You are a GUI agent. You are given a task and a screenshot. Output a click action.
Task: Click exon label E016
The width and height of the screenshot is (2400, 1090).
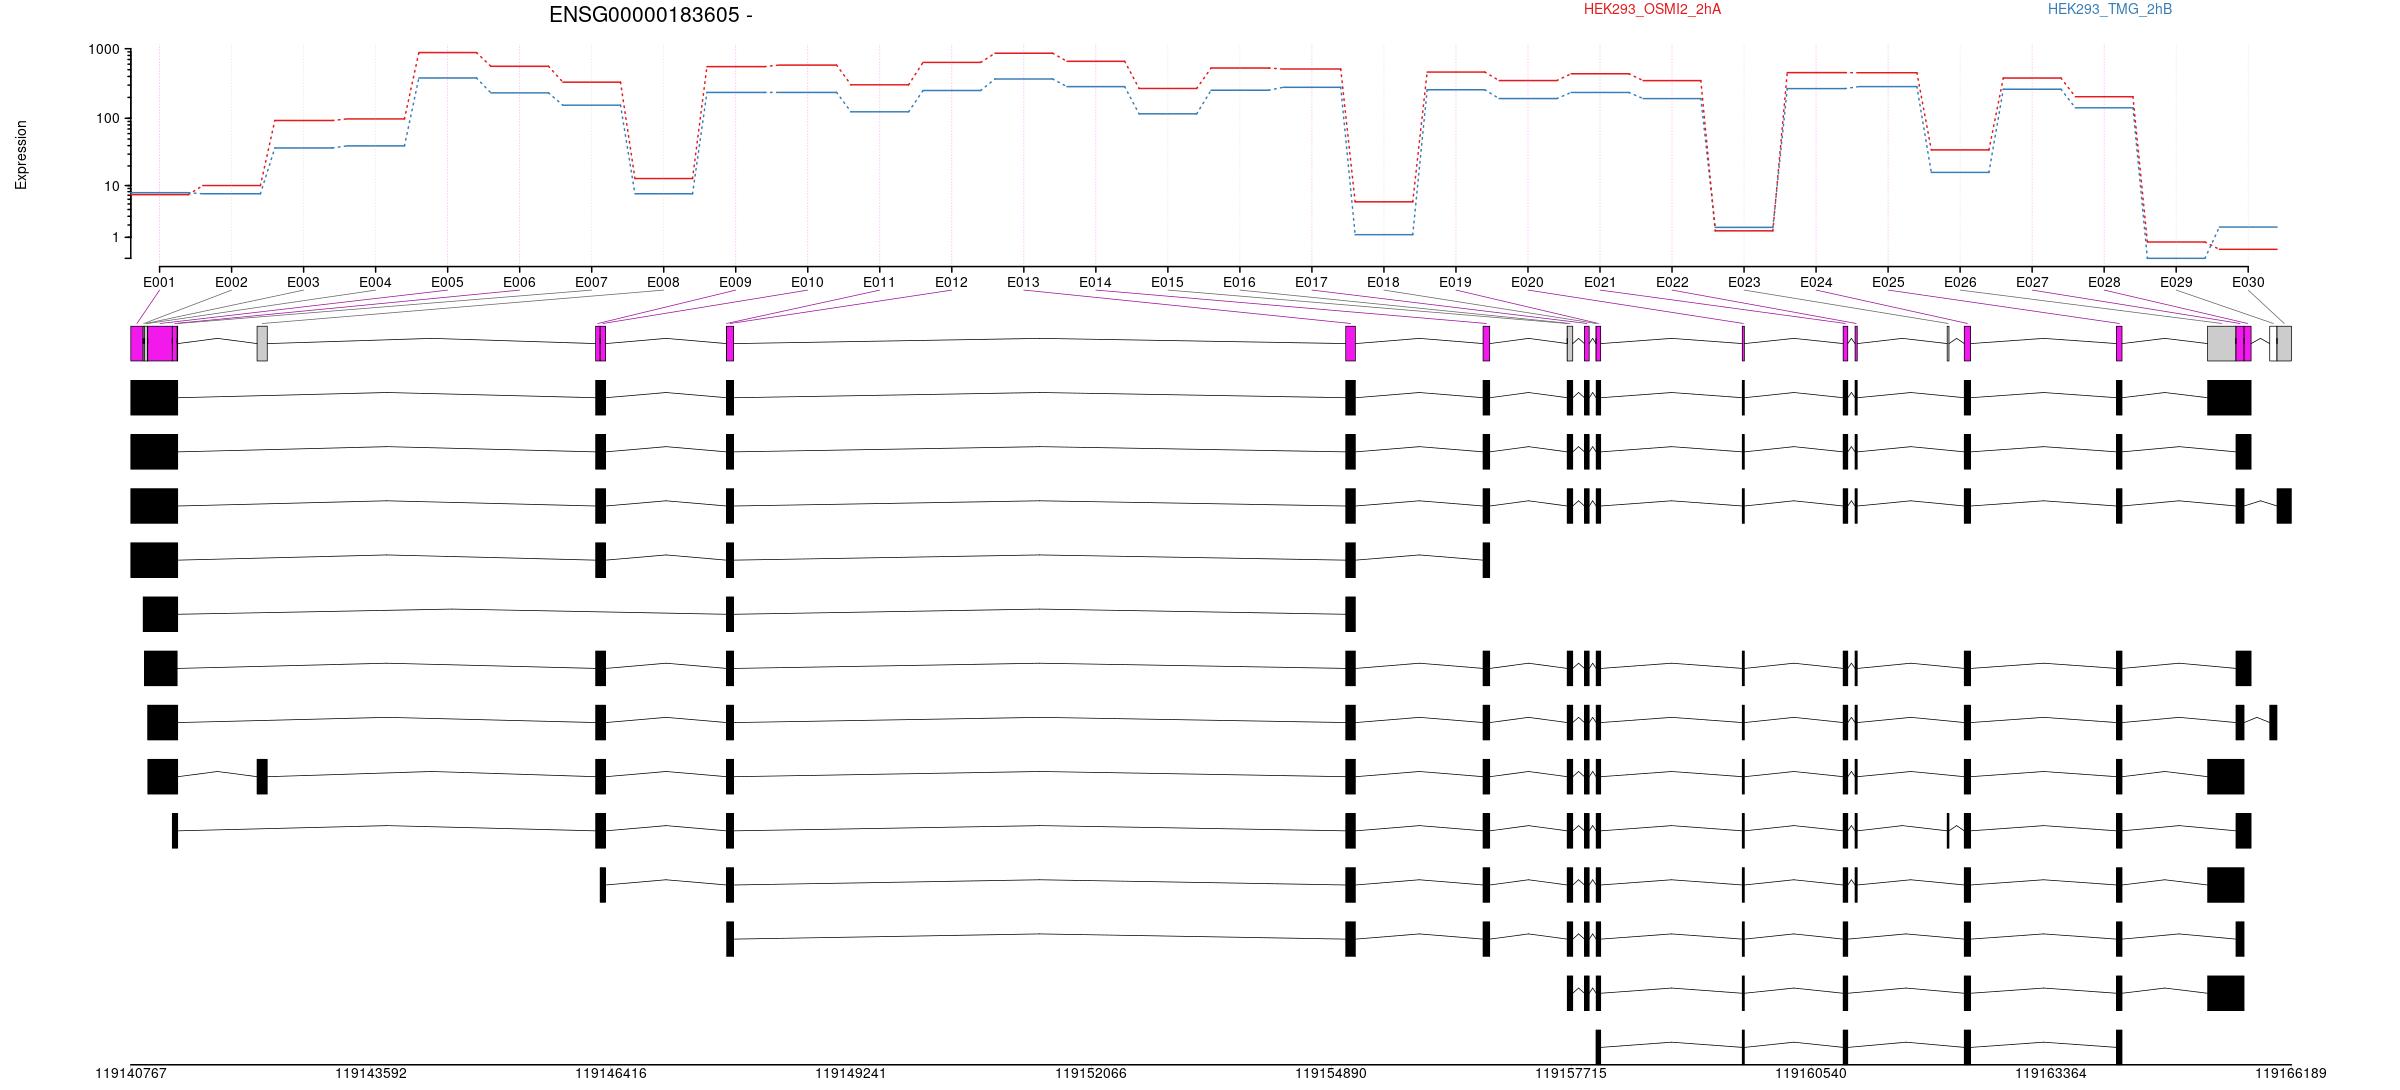point(1239,282)
